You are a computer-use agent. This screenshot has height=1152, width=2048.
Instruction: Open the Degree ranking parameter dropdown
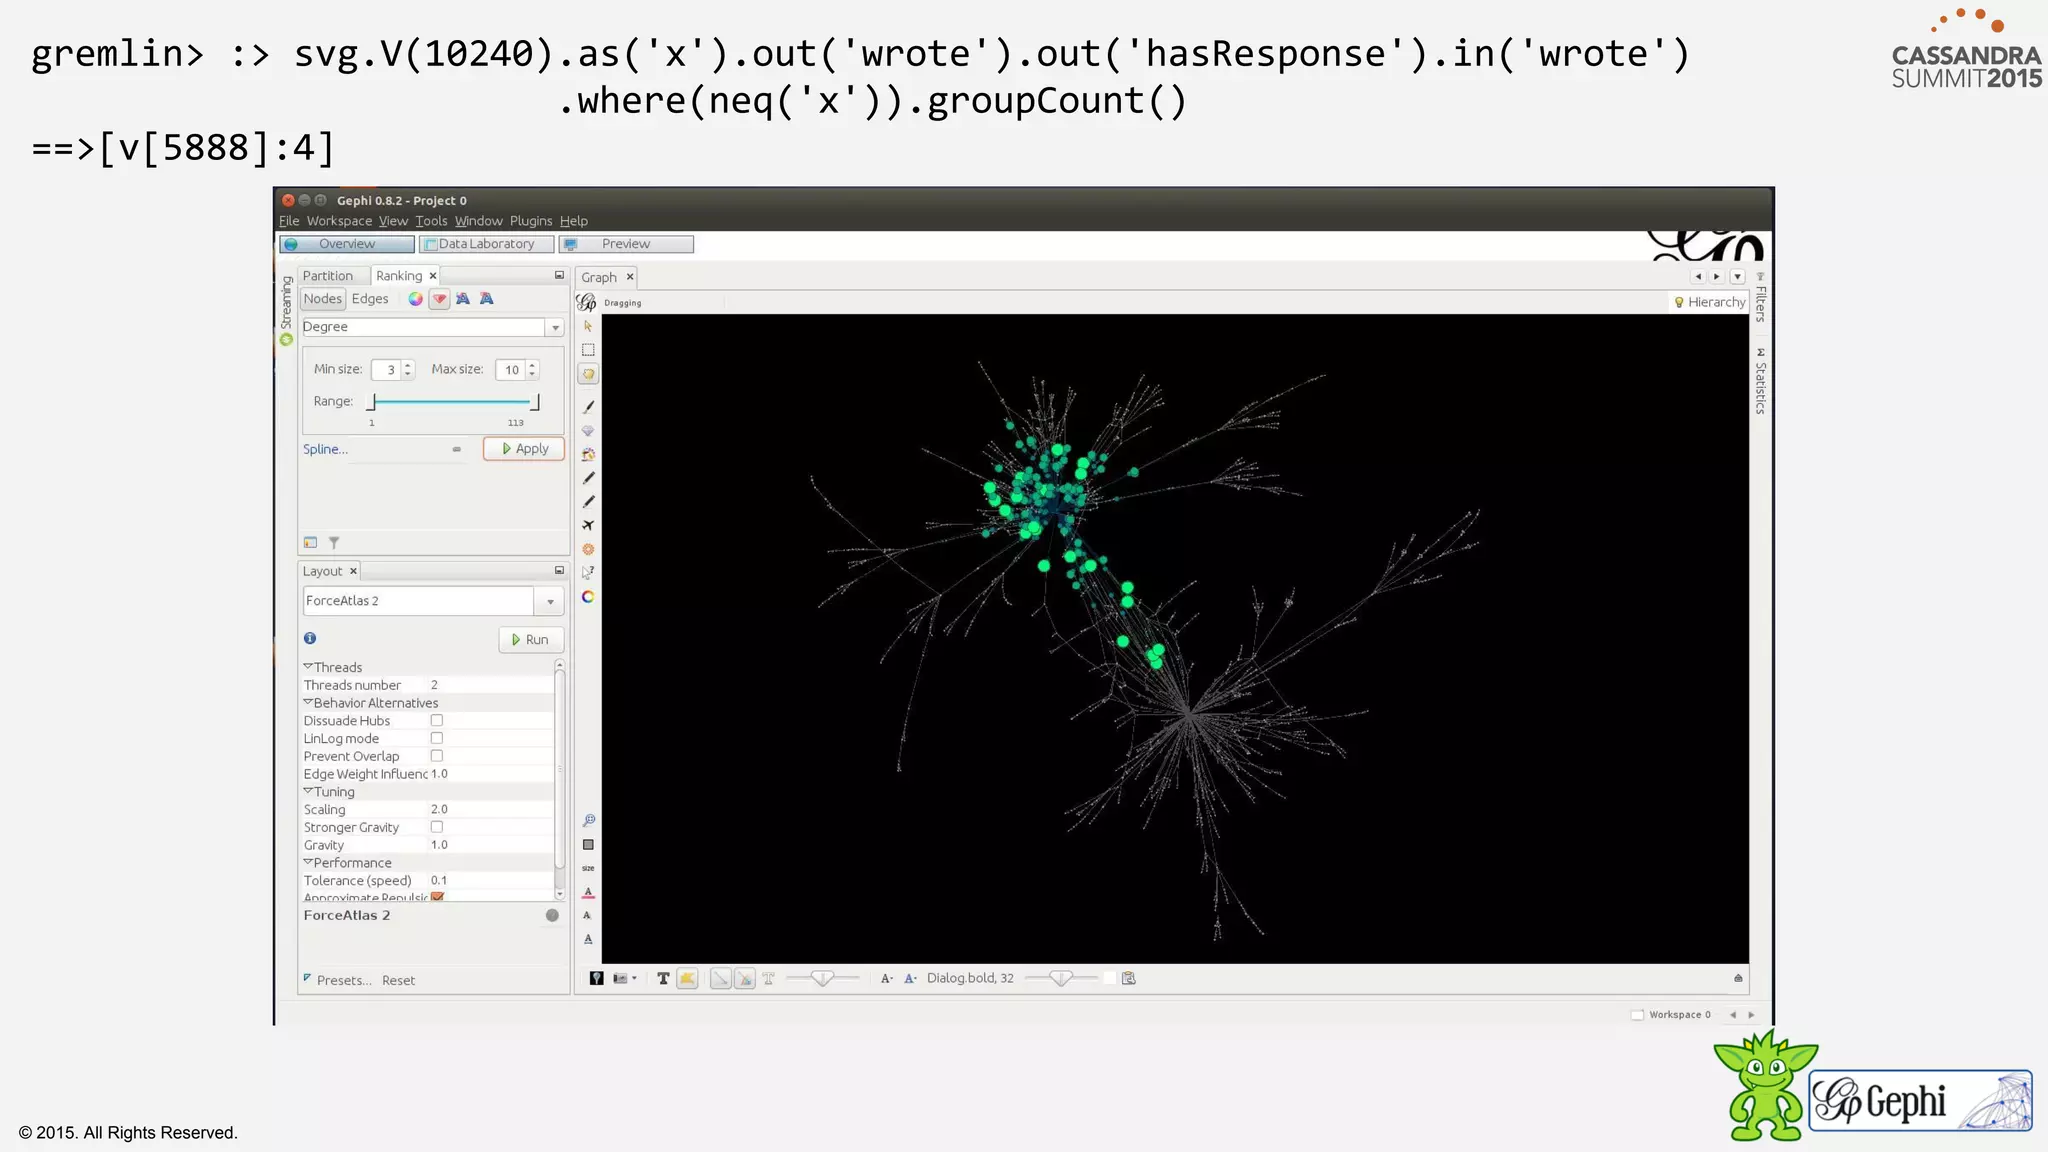(x=555, y=328)
